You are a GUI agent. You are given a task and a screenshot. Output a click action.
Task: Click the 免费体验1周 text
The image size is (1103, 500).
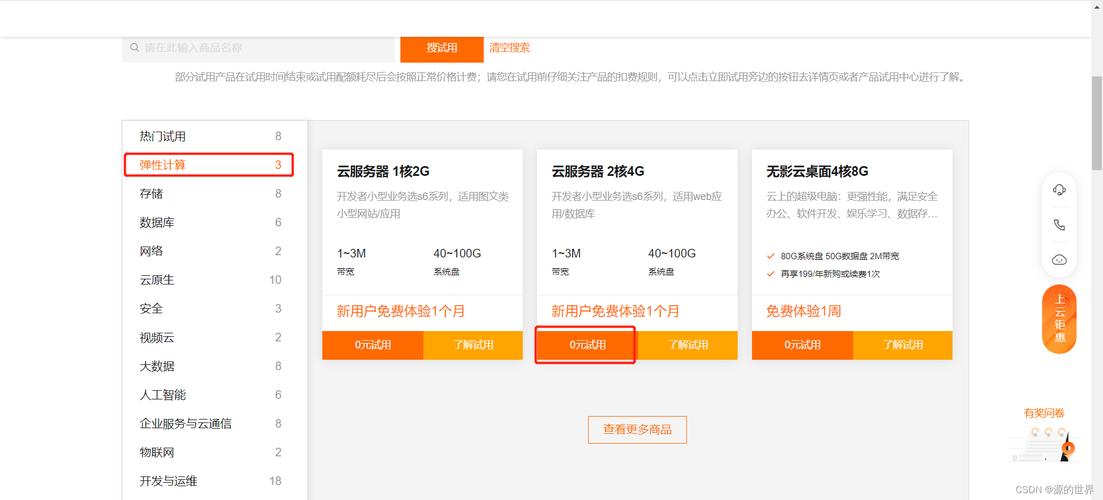tap(803, 311)
